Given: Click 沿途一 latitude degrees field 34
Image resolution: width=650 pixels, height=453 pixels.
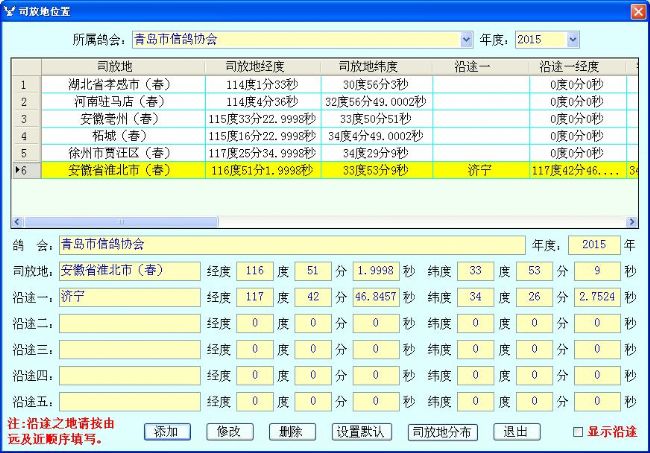Looking at the screenshot, I should tap(475, 297).
